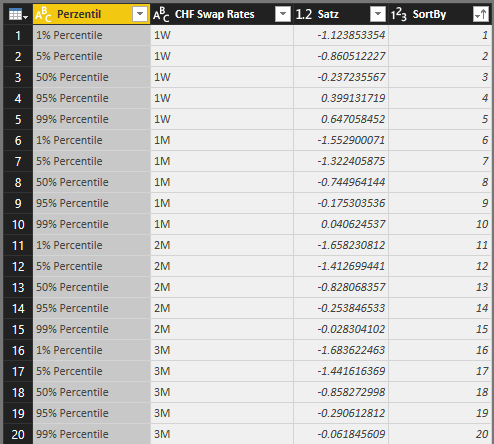The height and width of the screenshot is (444, 494).
Task: Click the Satz value -0.290612812
Action: [351, 413]
